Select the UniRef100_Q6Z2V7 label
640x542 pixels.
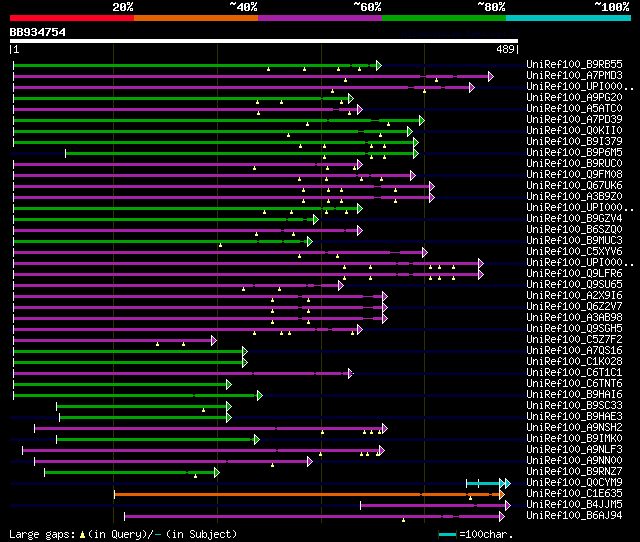(x=574, y=307)
